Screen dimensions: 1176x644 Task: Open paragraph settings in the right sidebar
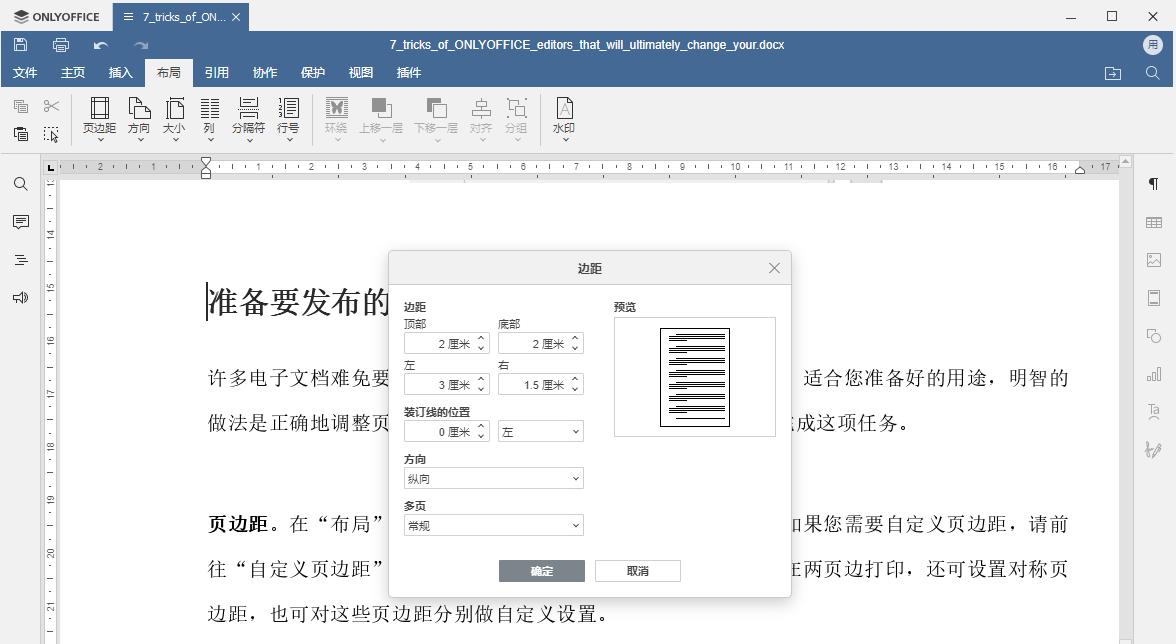(x=1152, y=184)
